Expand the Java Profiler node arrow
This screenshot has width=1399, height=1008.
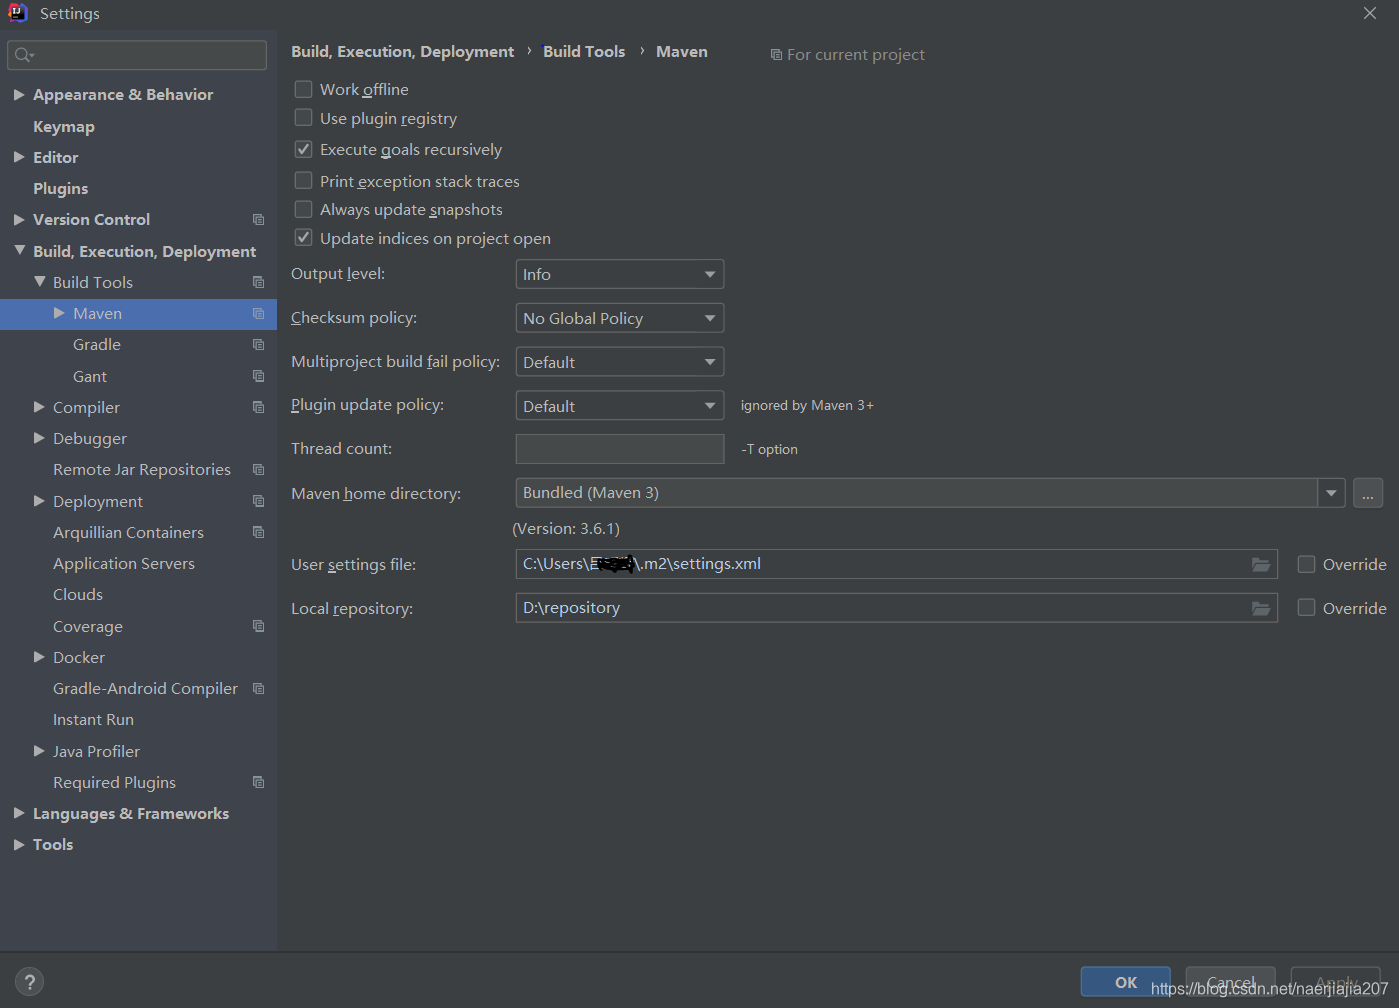(39, 751)
